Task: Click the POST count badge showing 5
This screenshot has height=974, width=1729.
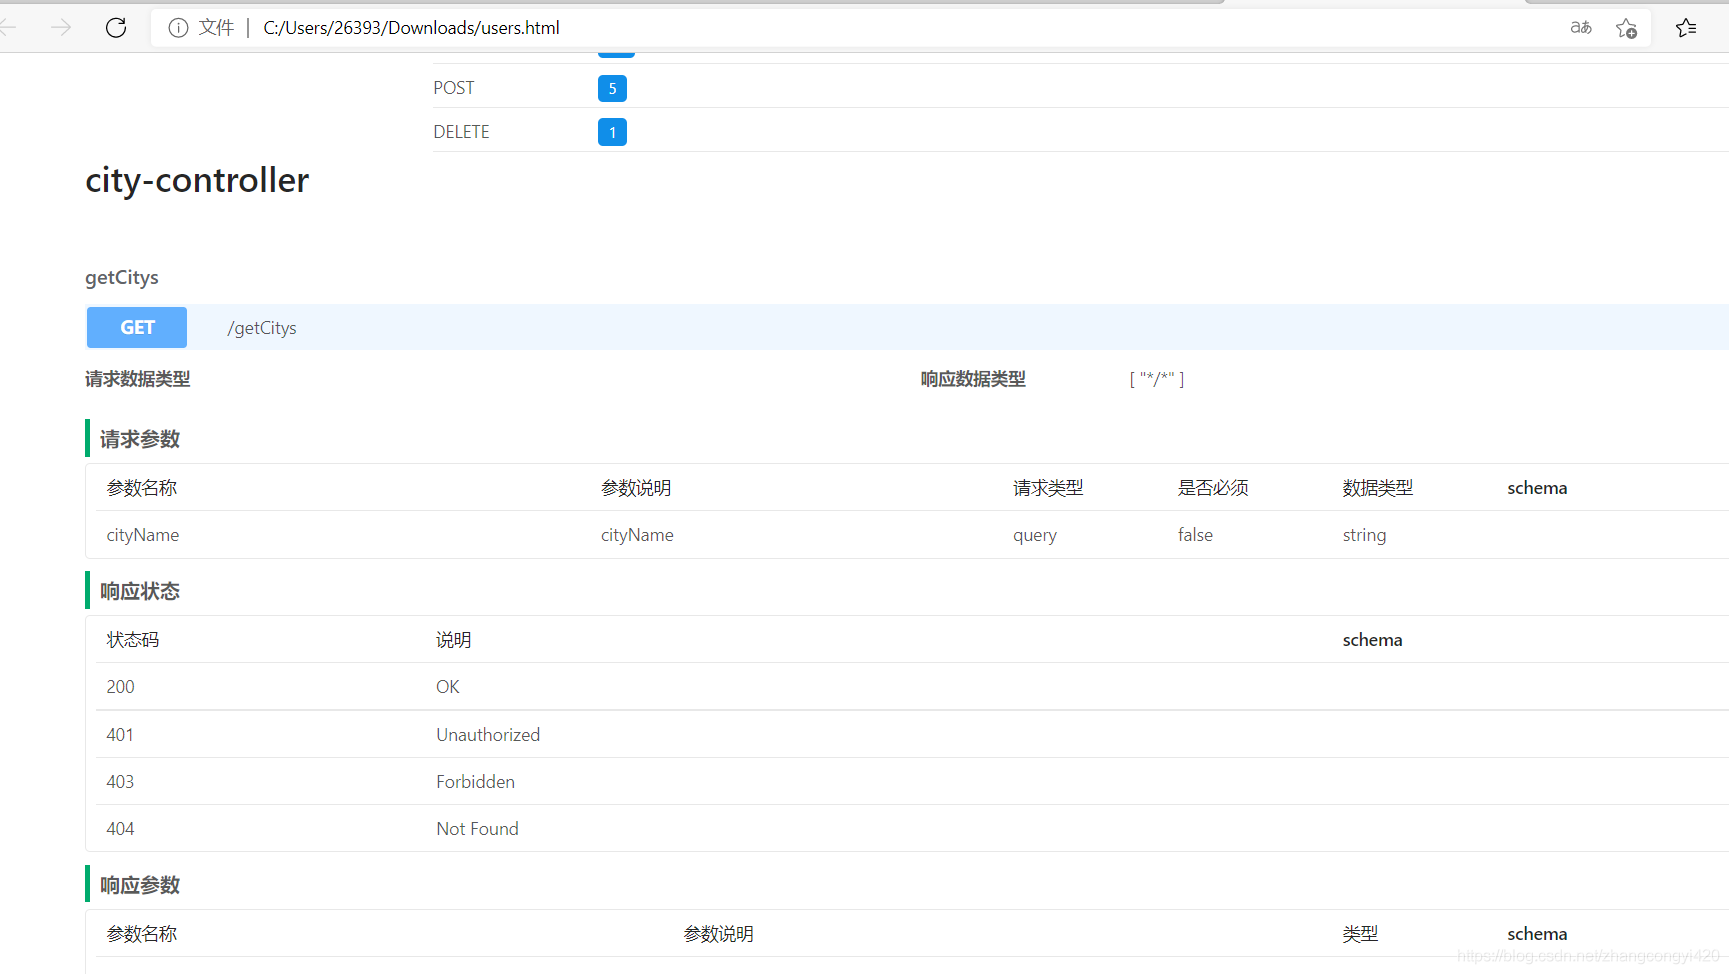Action: click(612, 88)
